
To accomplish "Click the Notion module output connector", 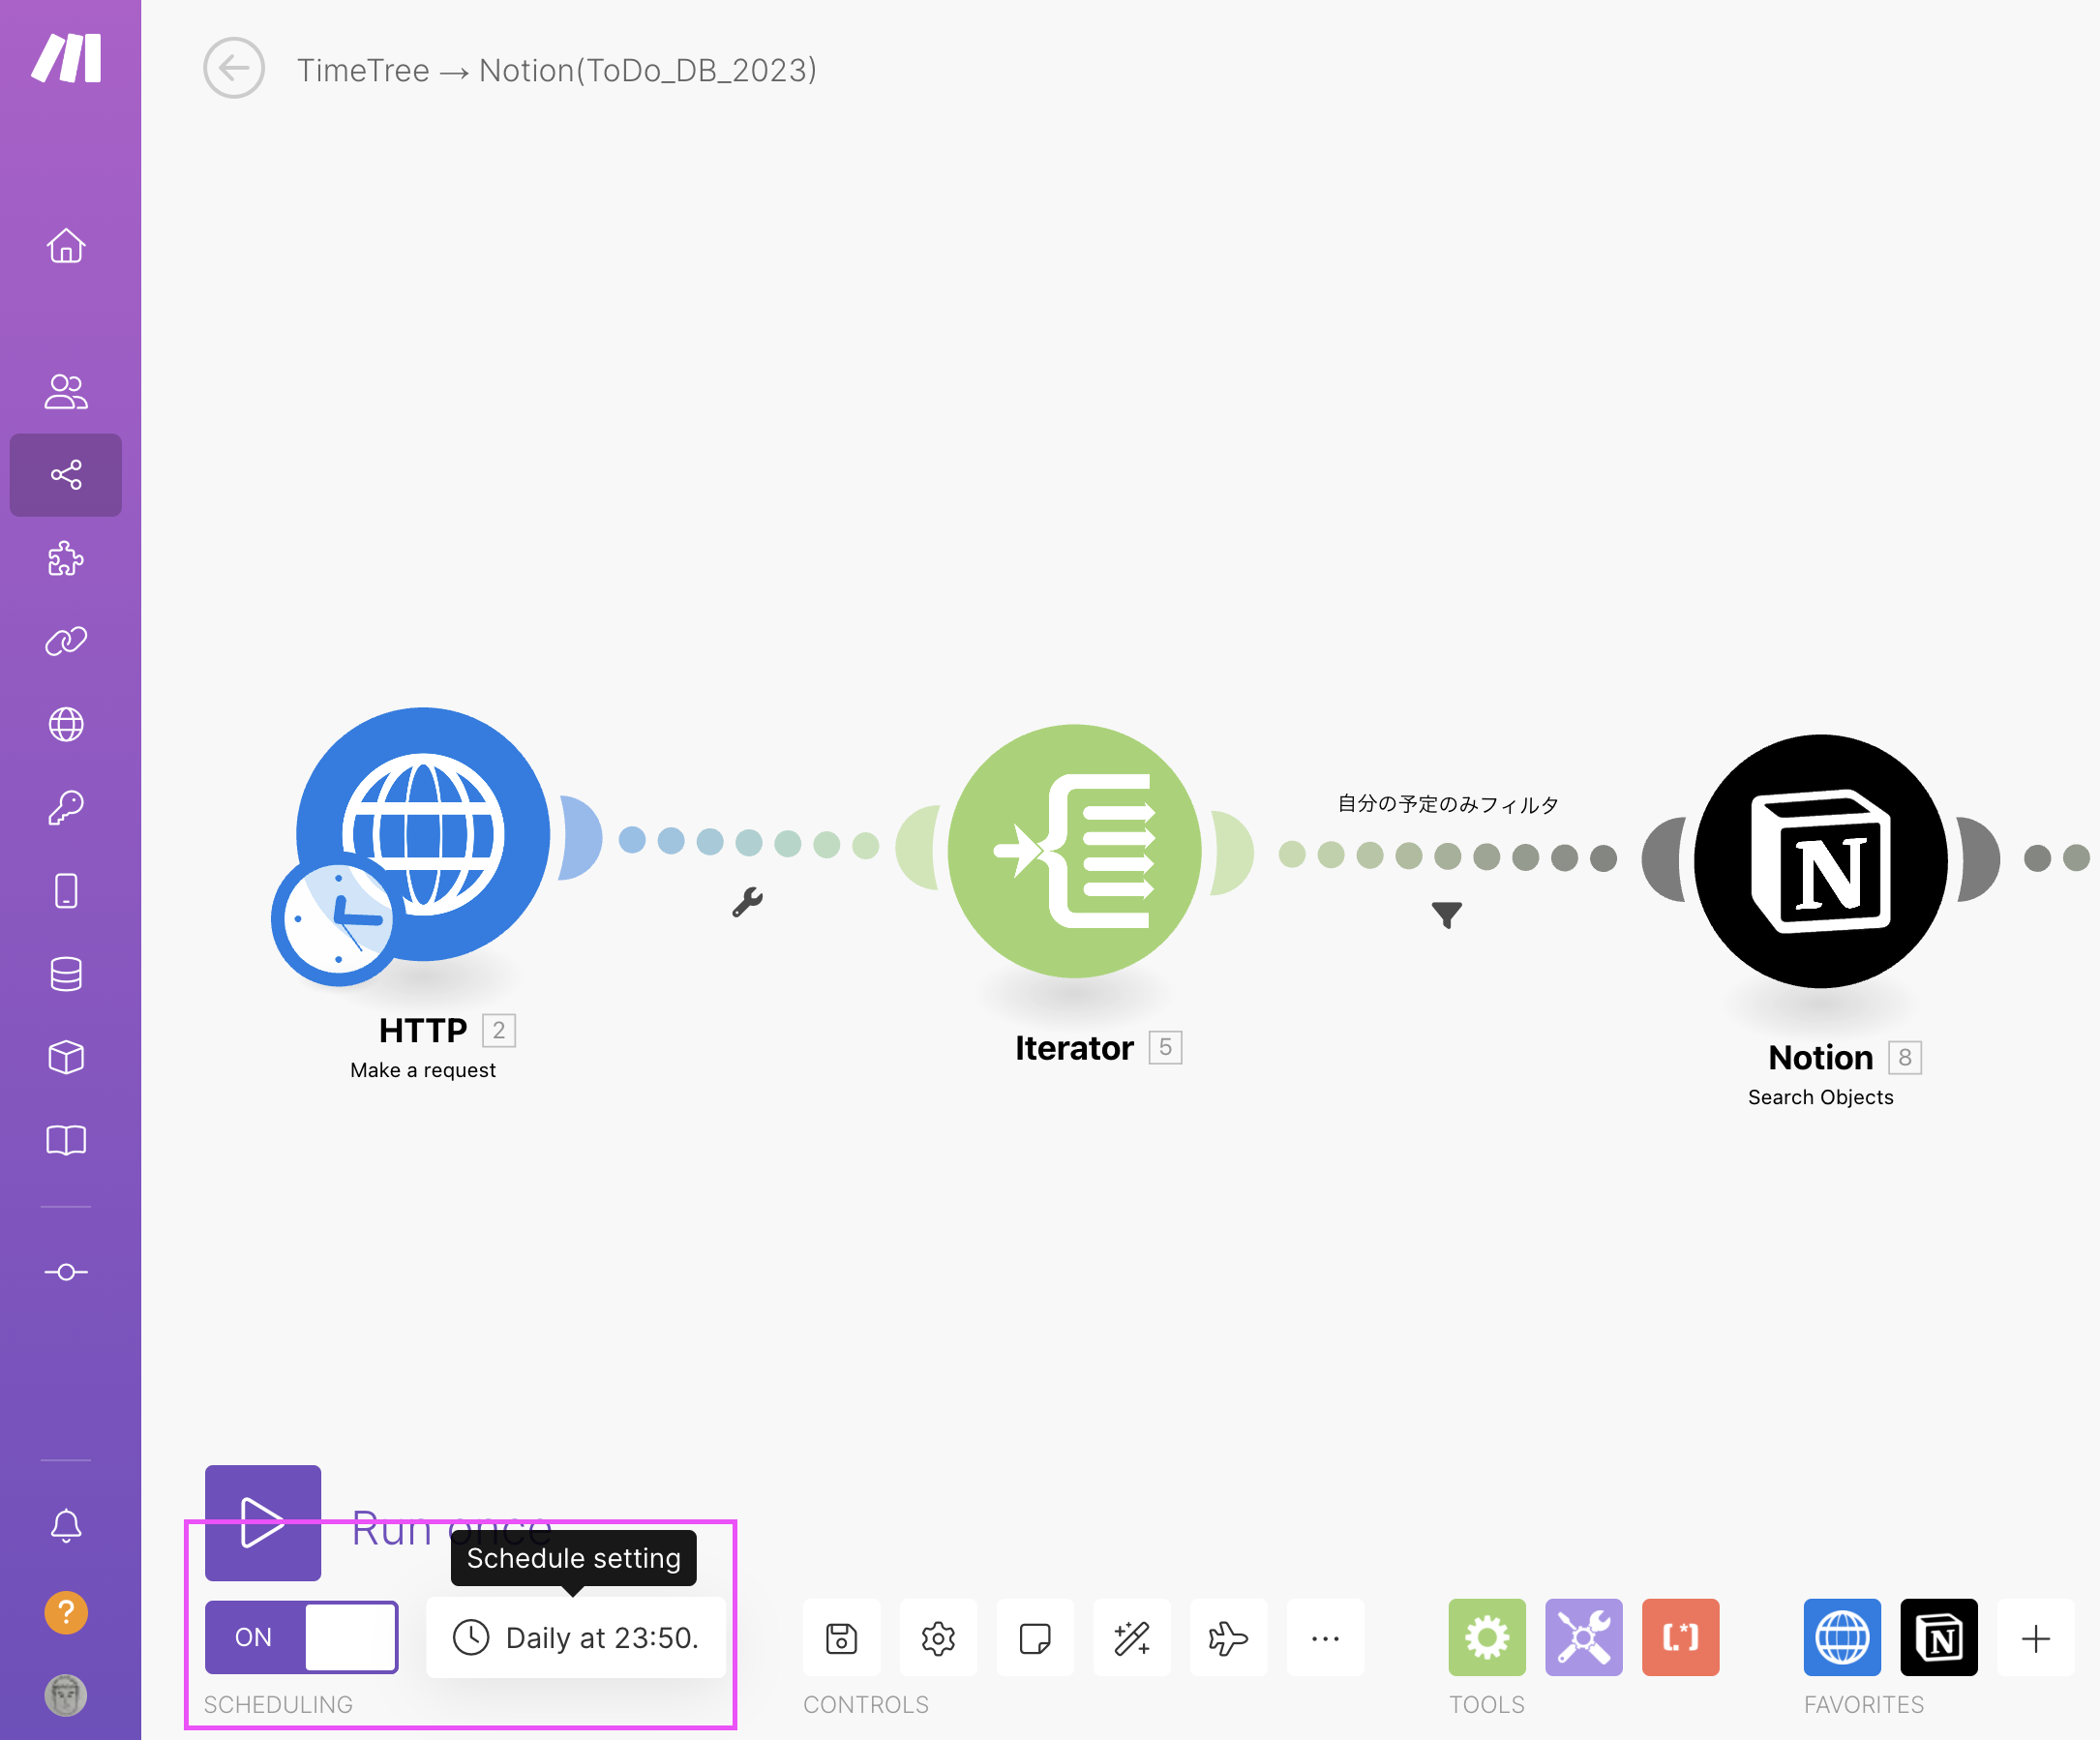I will click(1978, 860).
